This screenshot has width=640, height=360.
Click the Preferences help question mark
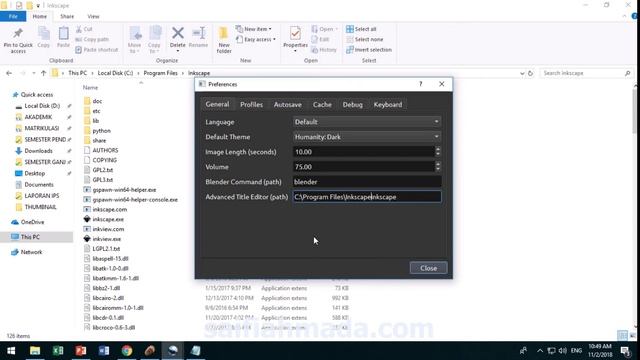(420, 84)
